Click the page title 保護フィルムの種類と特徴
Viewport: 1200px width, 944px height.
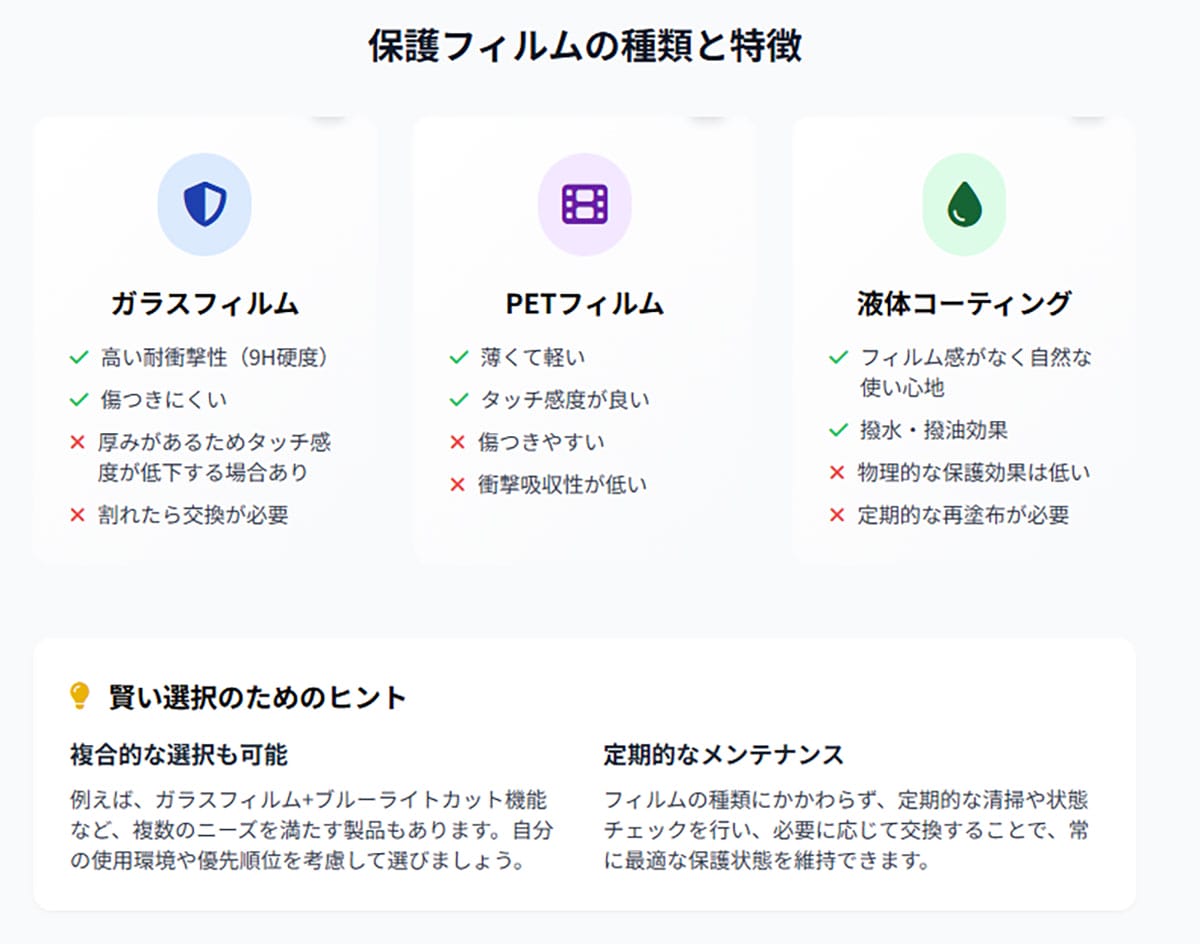[x=585, y=47]
